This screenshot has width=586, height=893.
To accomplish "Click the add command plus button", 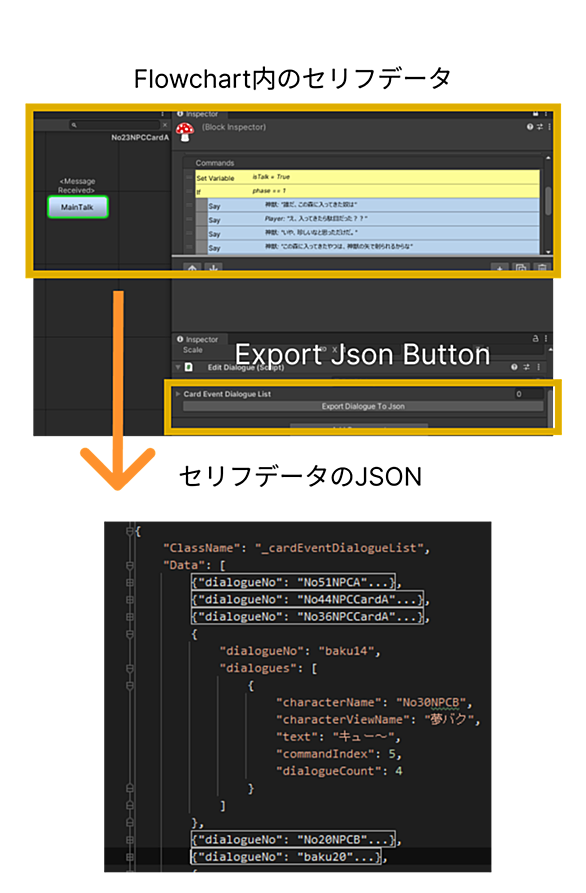I will [x=499, y=269].
